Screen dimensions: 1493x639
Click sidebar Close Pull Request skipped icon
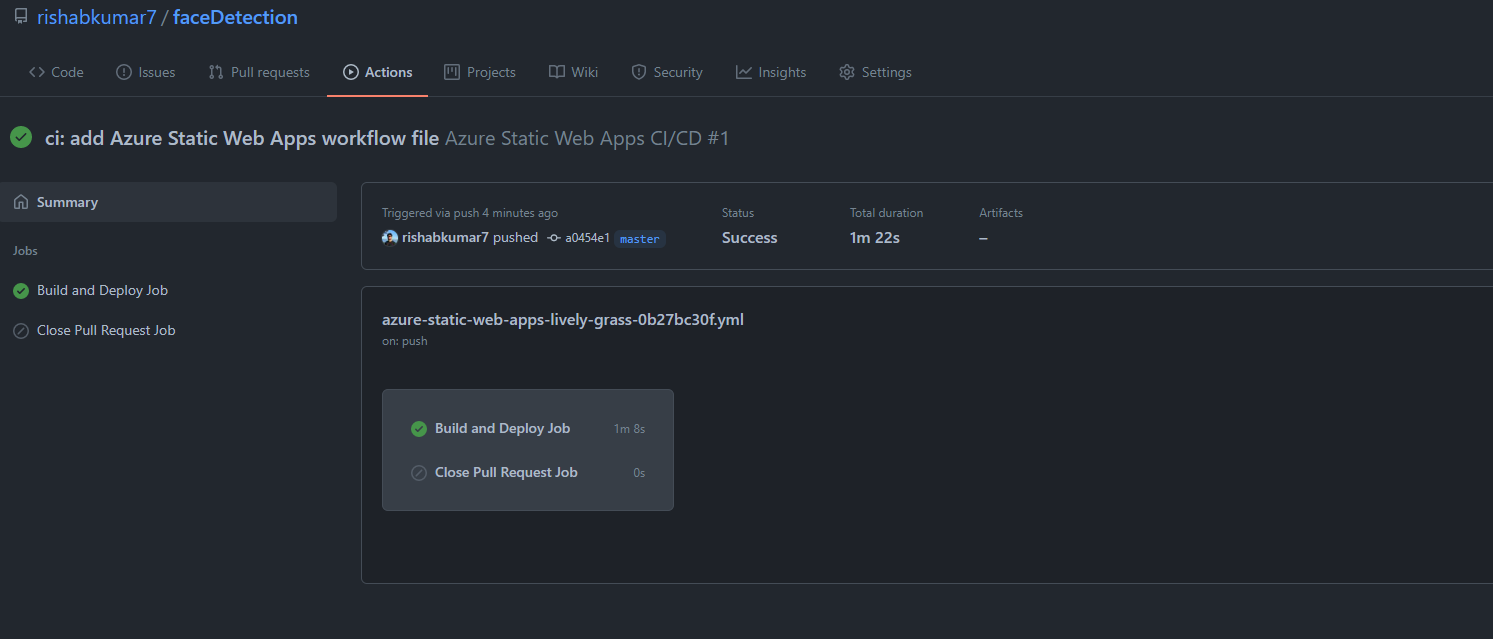pos(21,331)
